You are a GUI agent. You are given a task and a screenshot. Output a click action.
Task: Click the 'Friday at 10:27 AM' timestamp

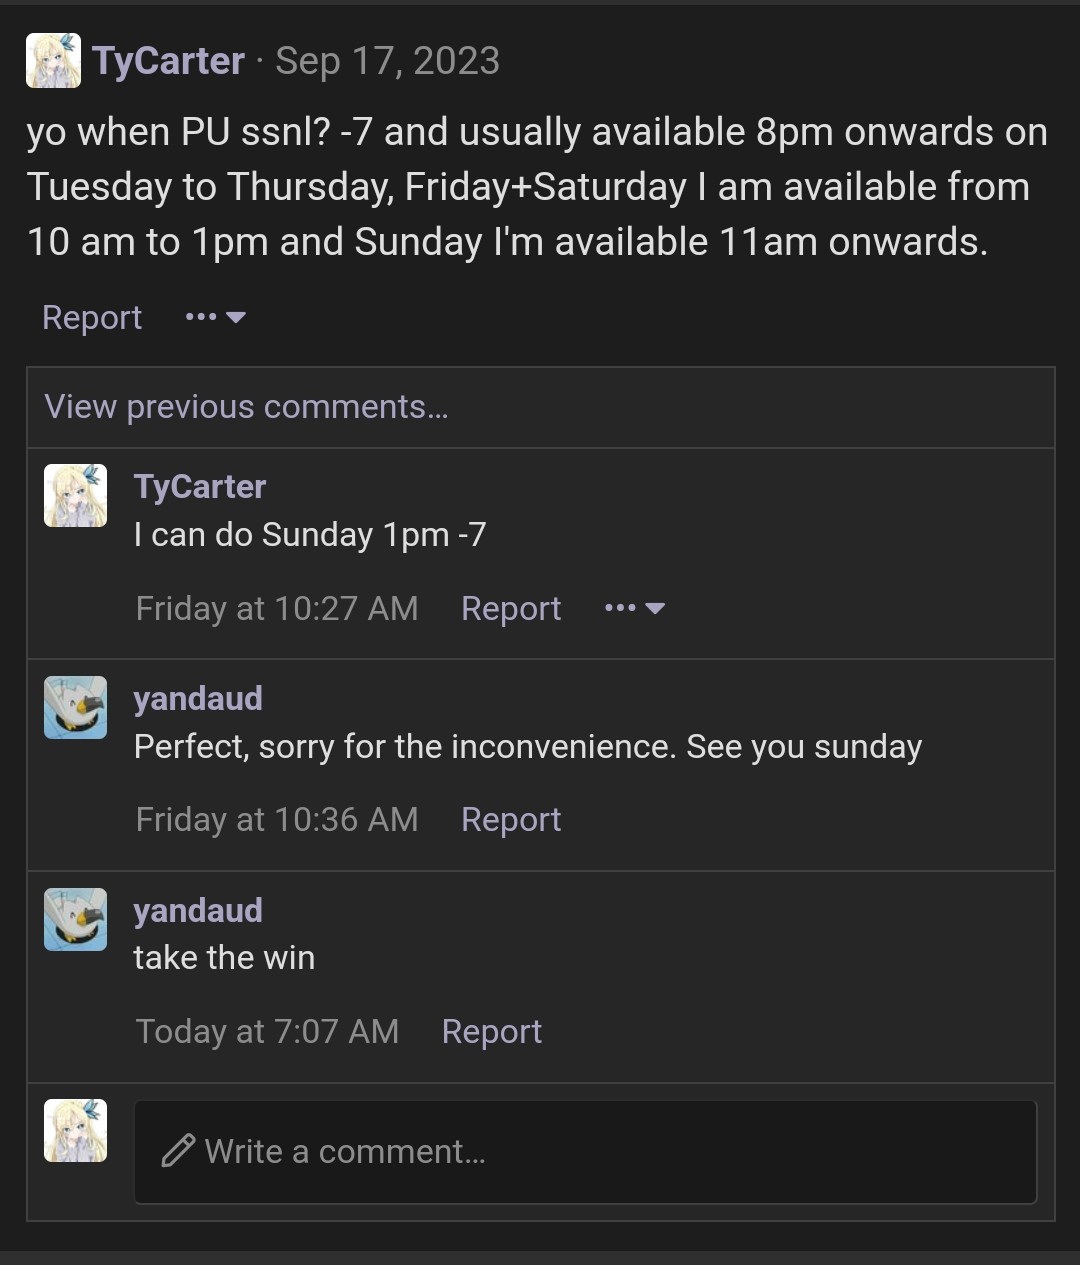point(276,608)
